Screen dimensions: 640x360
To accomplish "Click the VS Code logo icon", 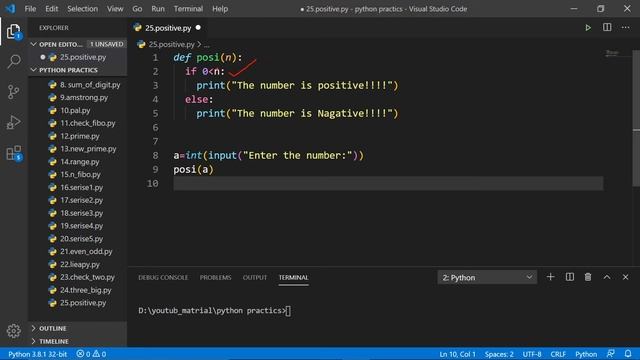I will [10, 9].
